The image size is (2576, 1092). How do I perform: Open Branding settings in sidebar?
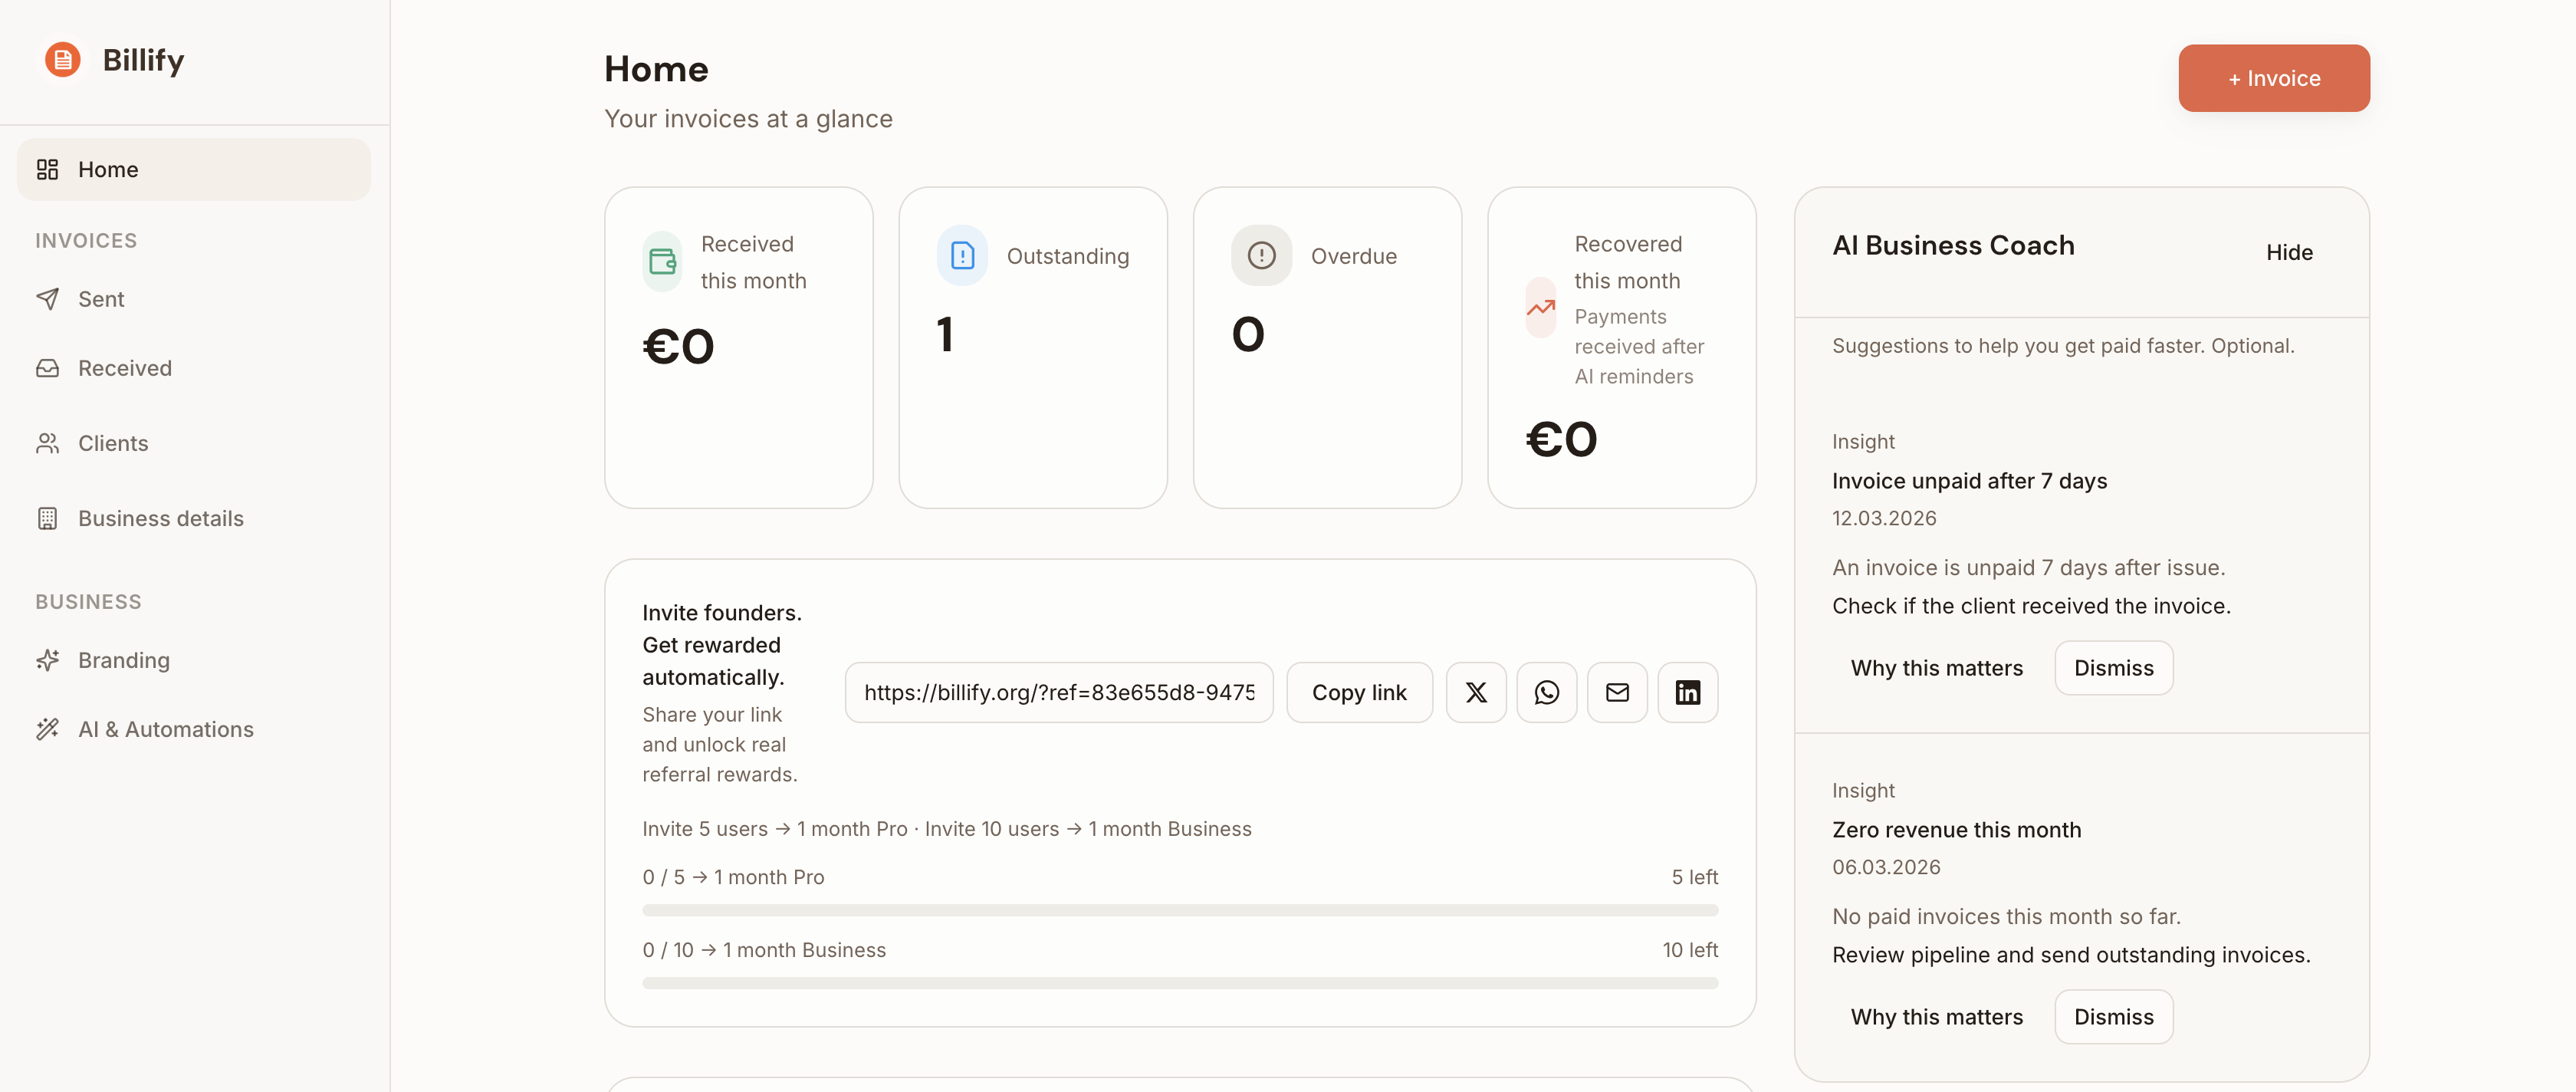123,660
